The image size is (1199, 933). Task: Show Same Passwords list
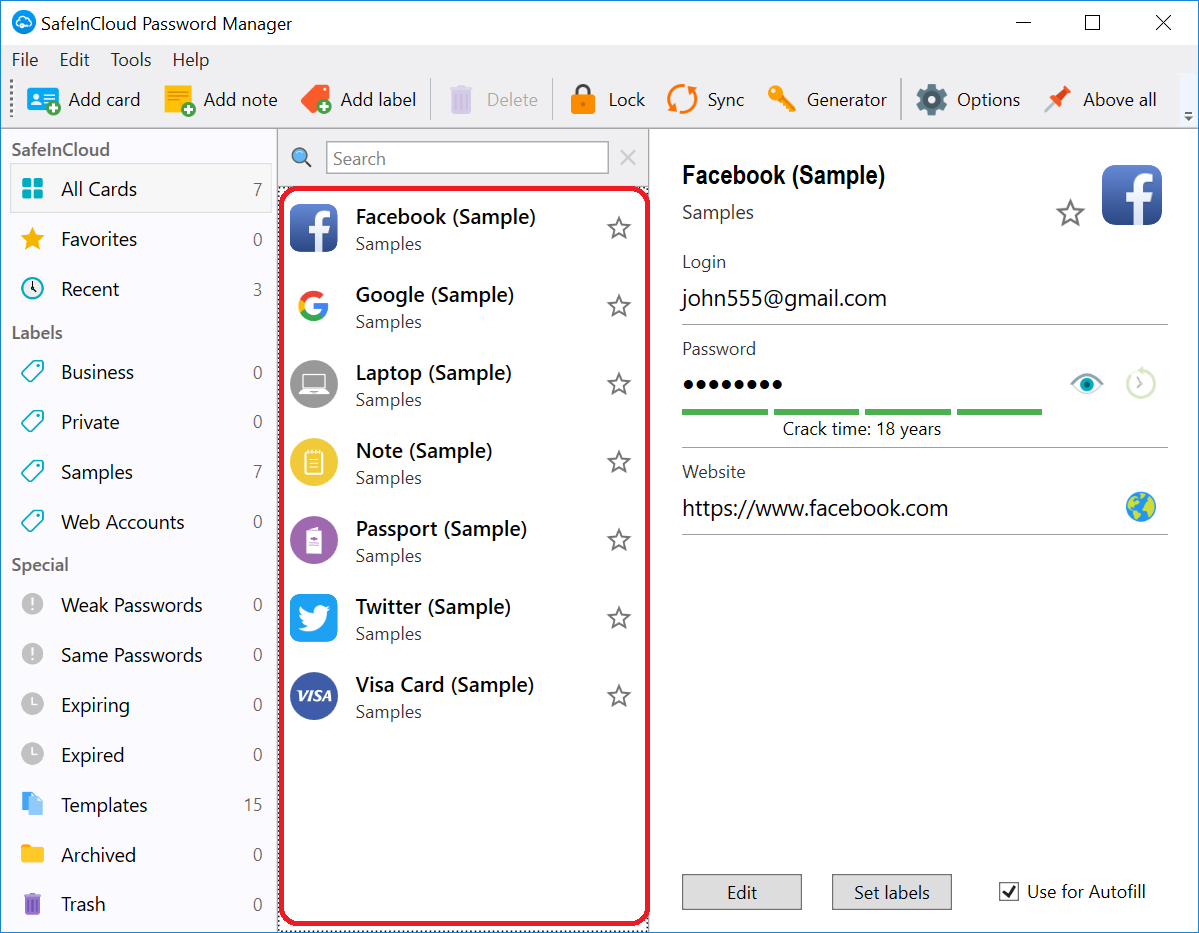(141, 655)
